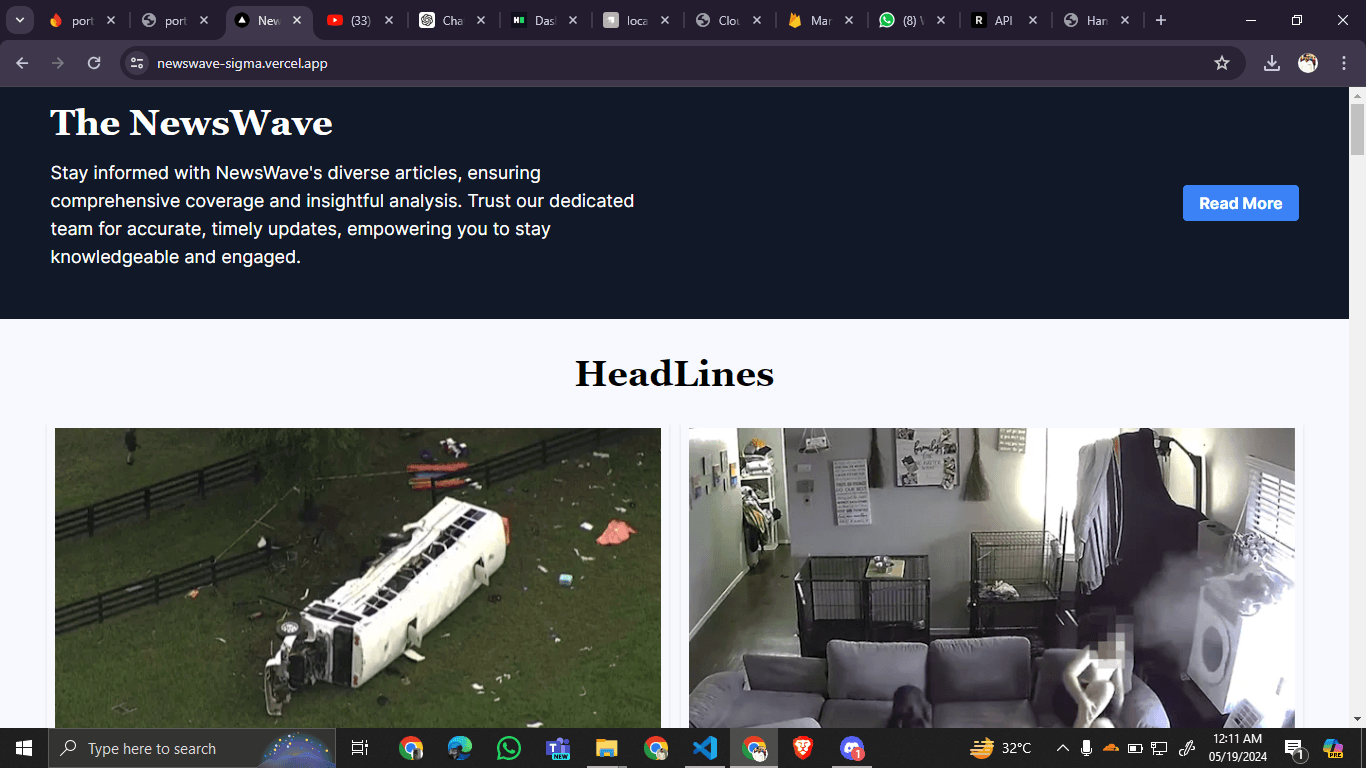Open a new browser tab
This screenshot has width=1366, height=768.
[1160, 20]
